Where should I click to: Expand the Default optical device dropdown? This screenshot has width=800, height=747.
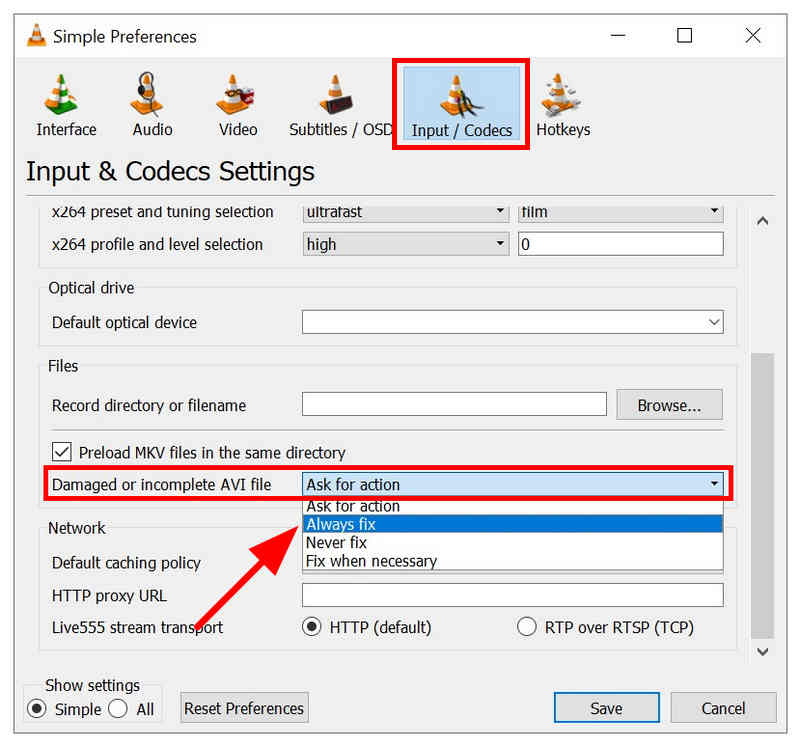(713, 322)
